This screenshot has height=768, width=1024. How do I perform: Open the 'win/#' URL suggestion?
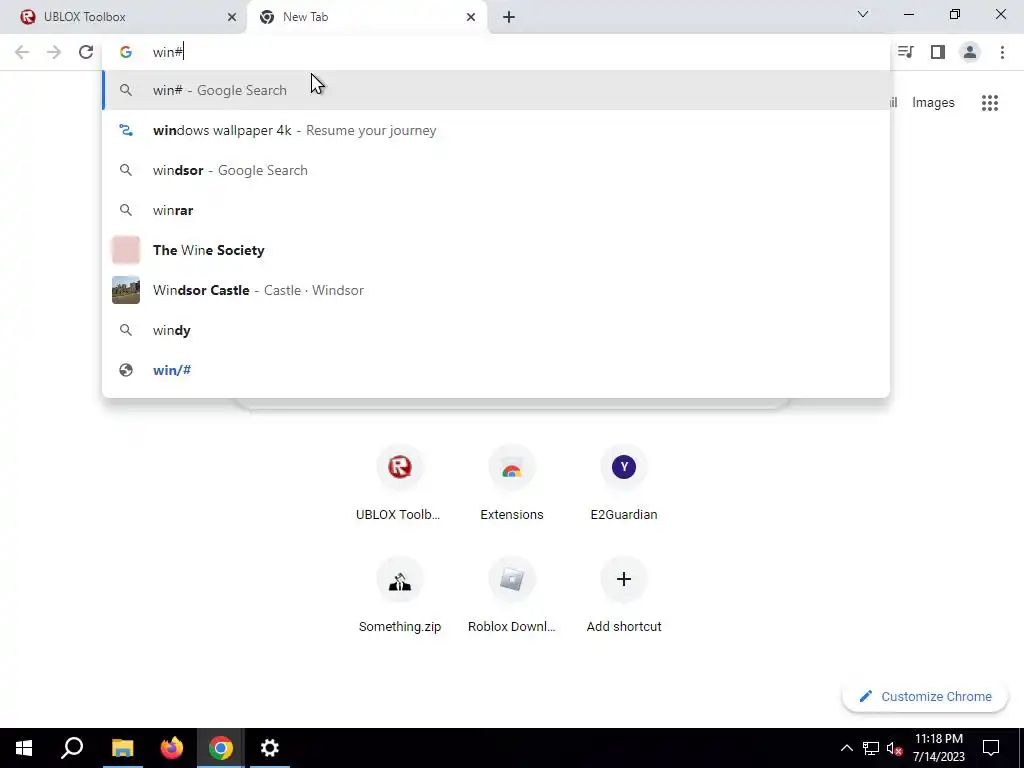[496, 370]
